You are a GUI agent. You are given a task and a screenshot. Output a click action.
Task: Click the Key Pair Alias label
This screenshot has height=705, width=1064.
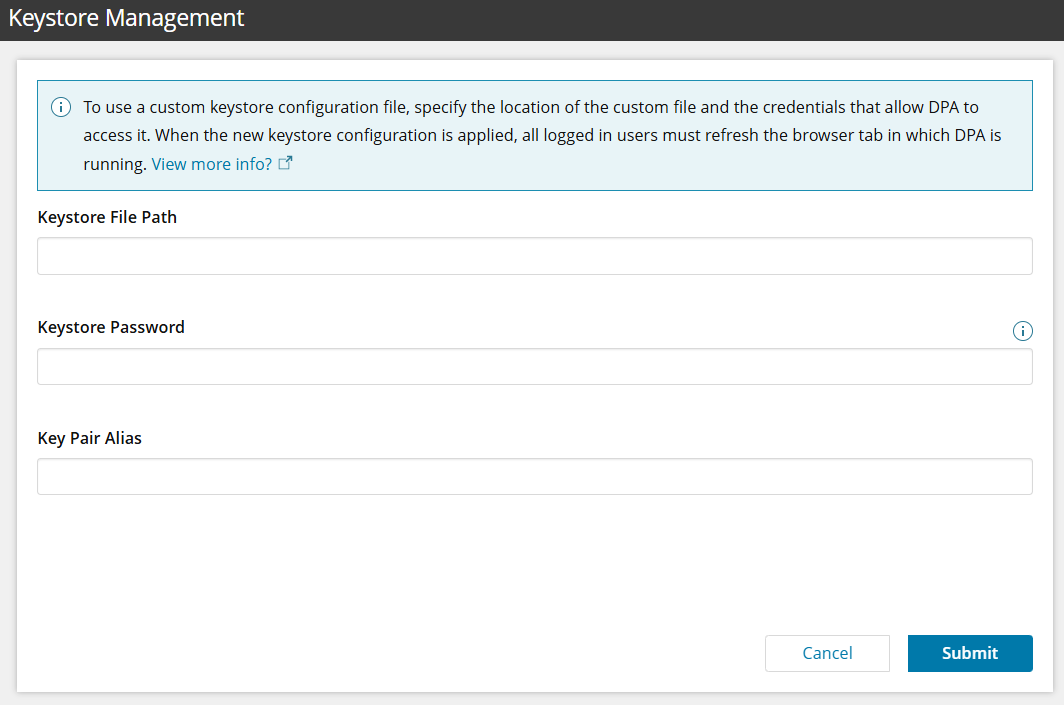click(90, 438)
